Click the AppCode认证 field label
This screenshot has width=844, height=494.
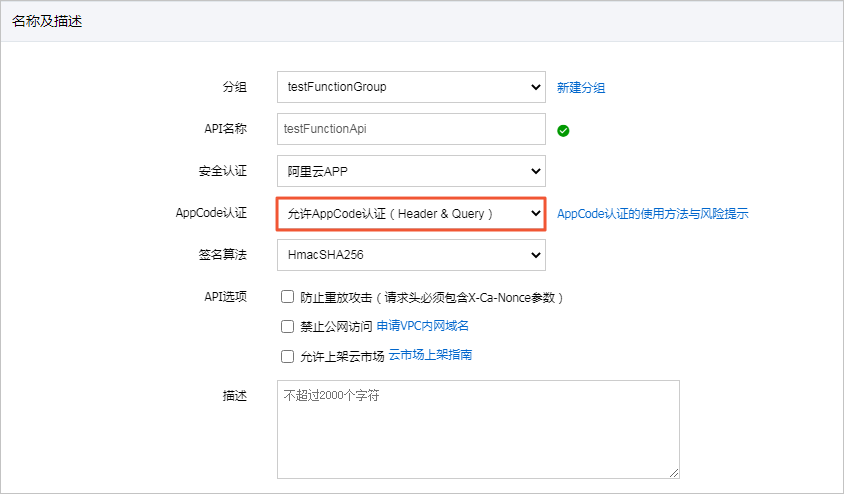click(211, 213)
